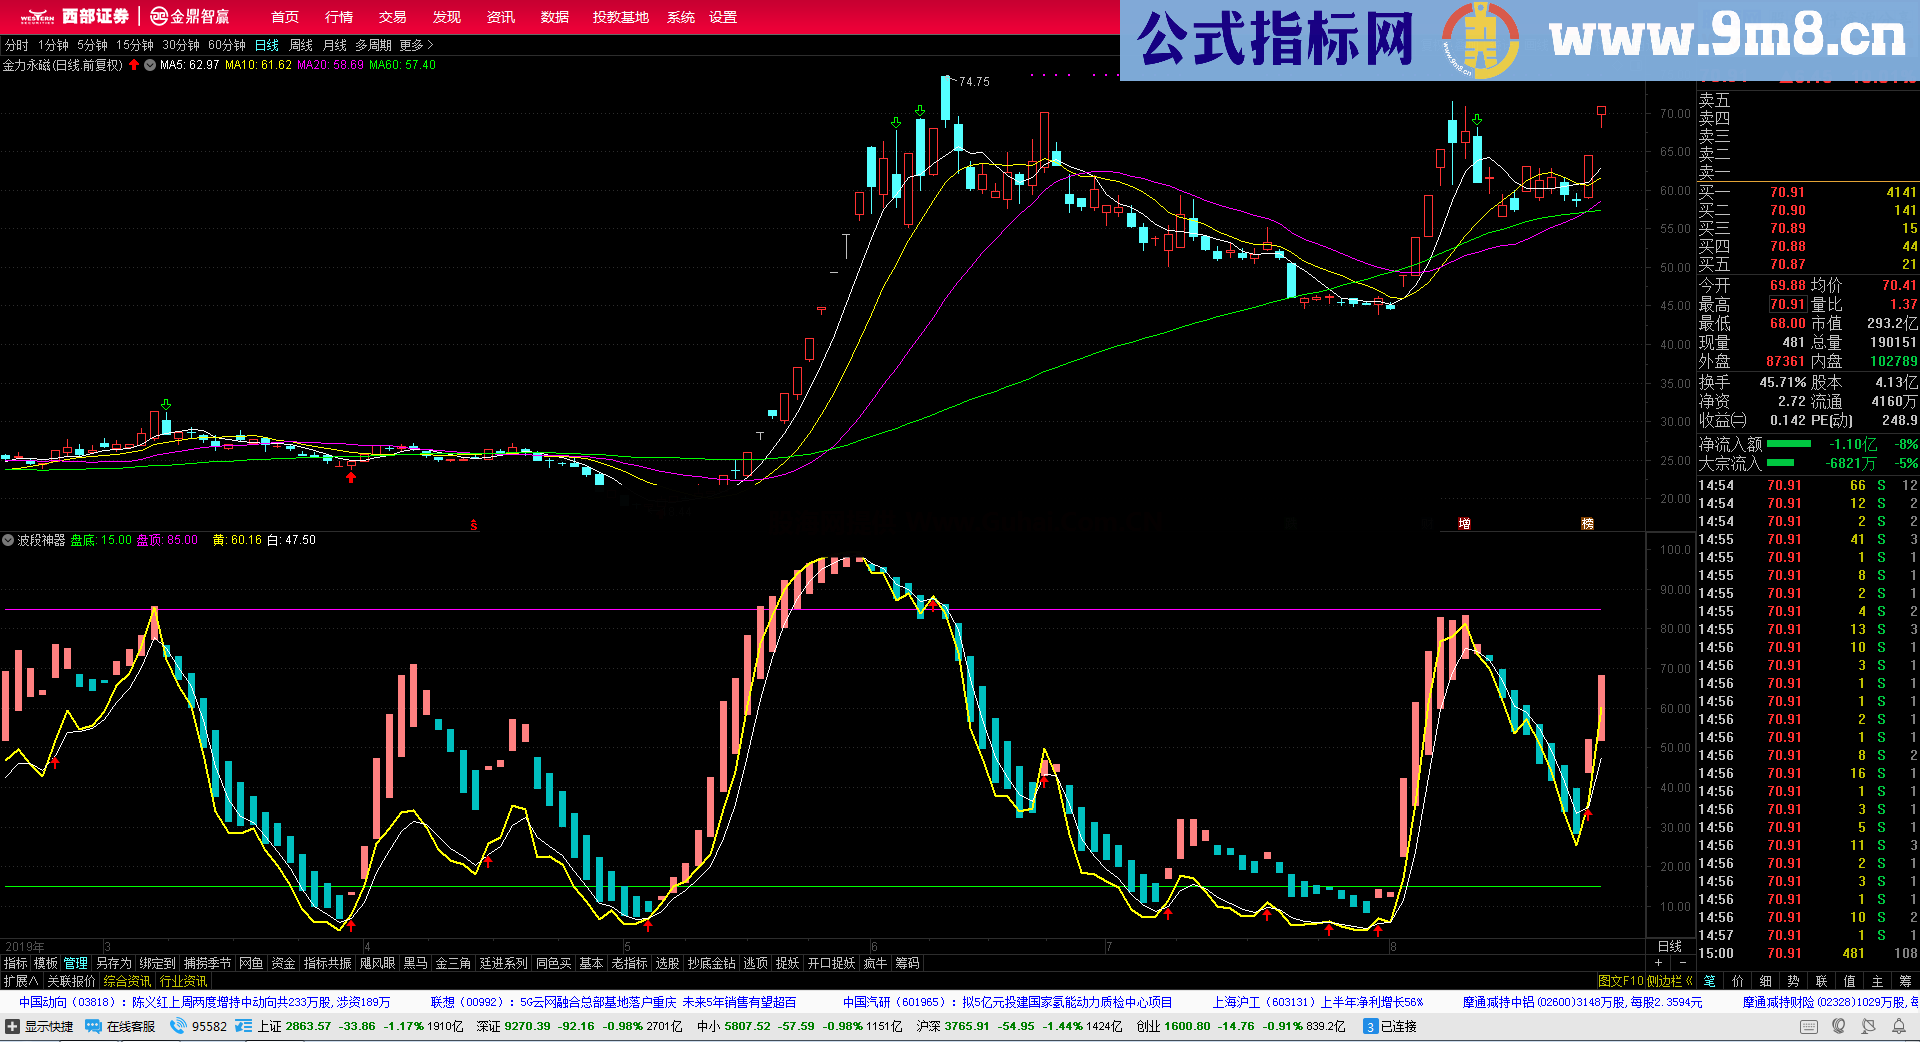This screenshot has height=1042, width=1920.
Task: Click the phone icon beside hotline 95582
Action: click(178, 1026)
